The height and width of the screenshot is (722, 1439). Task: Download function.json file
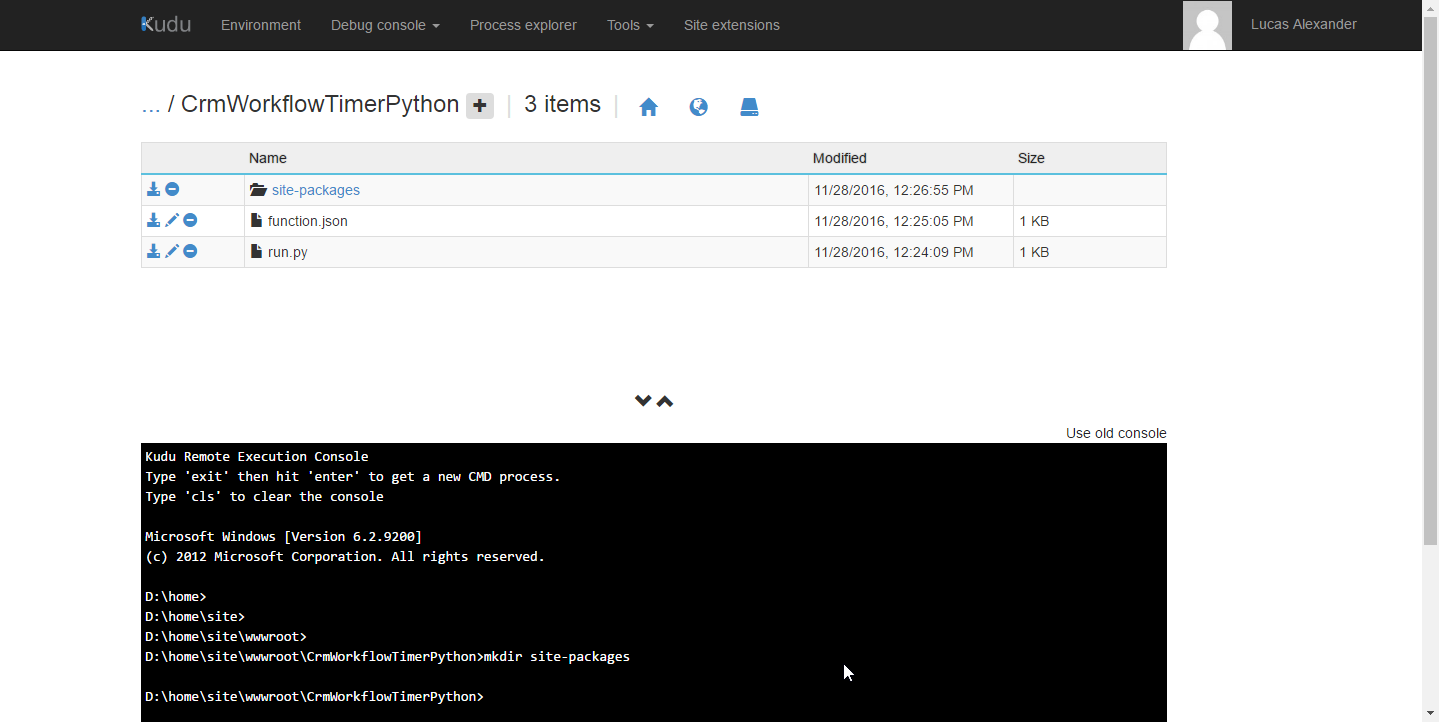click(x=153, y=220)
